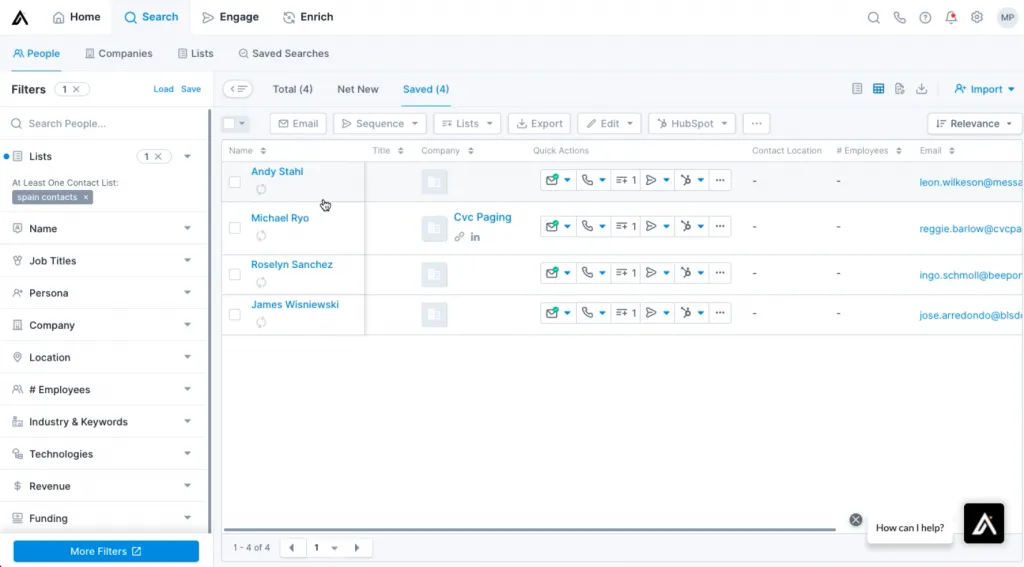Open the Relevance sort dropdown

(x=974, y=124)
